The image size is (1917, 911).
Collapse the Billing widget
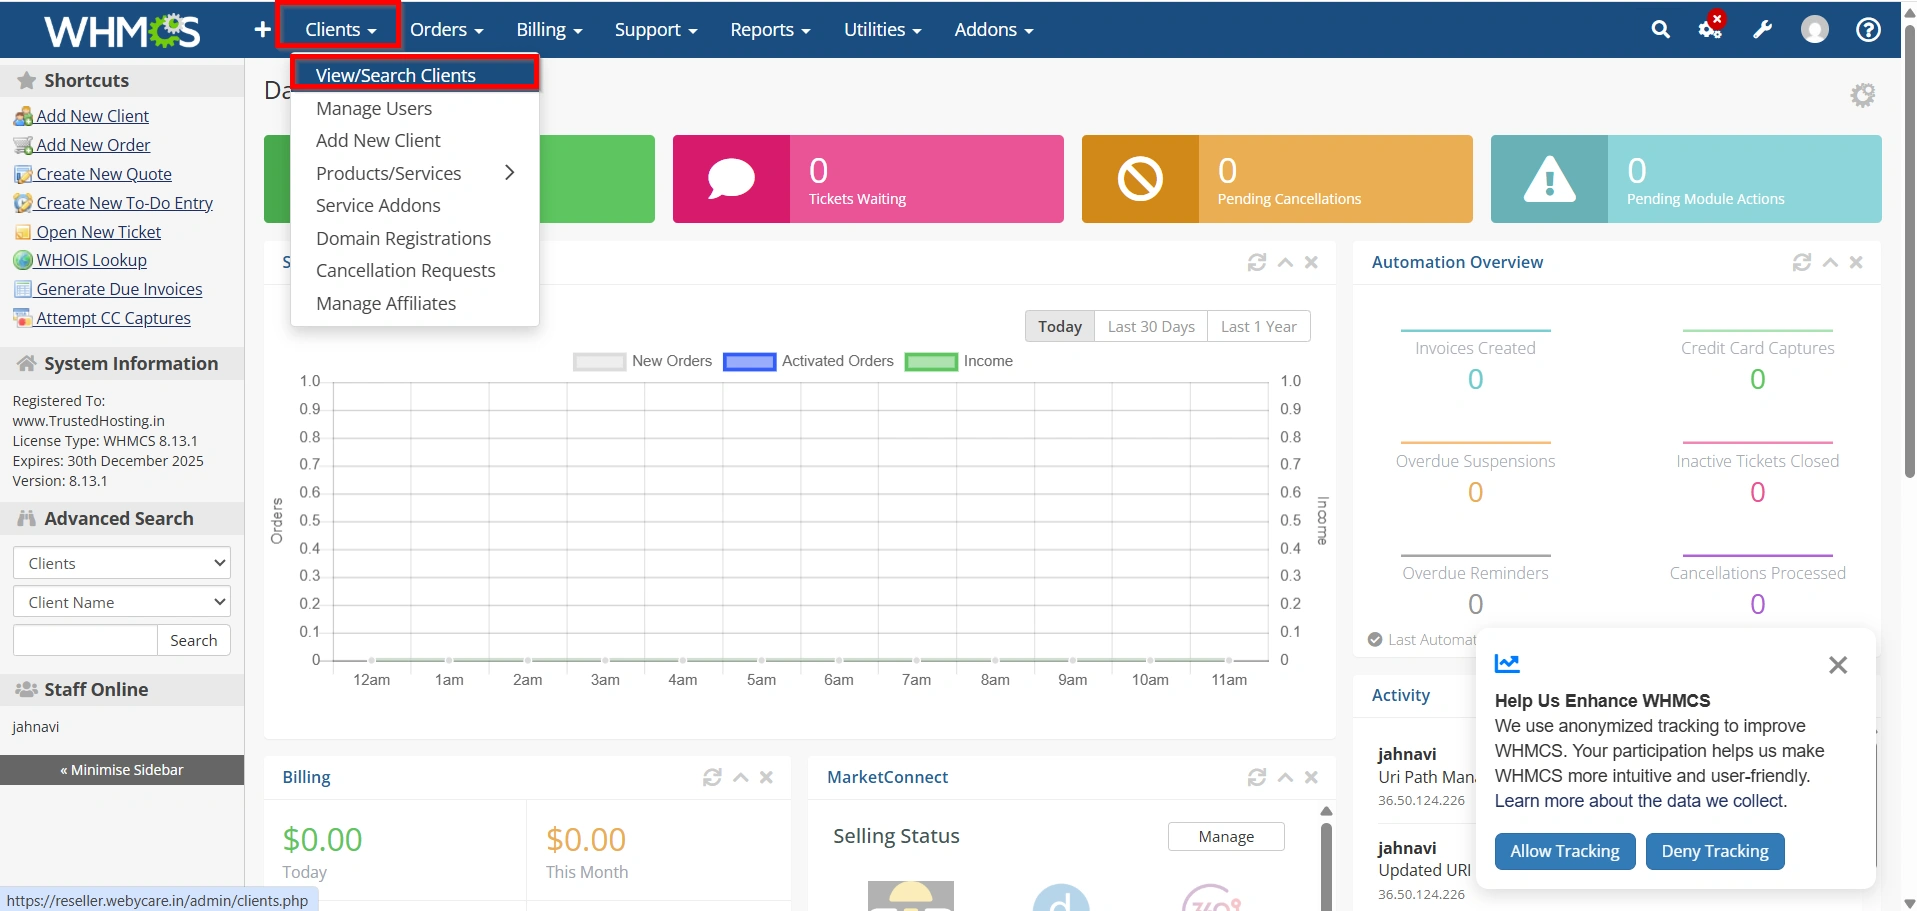coord(740,777)
